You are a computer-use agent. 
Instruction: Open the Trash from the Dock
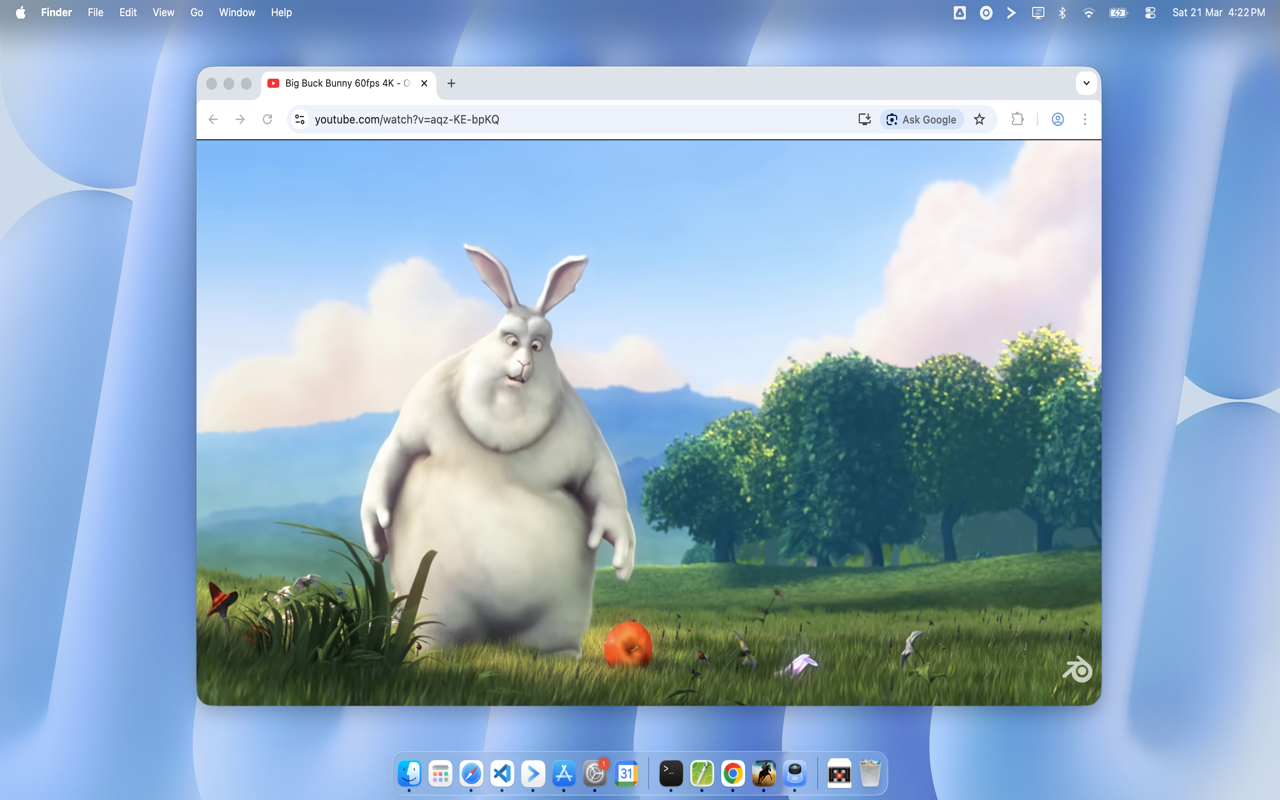click(870, 773)
